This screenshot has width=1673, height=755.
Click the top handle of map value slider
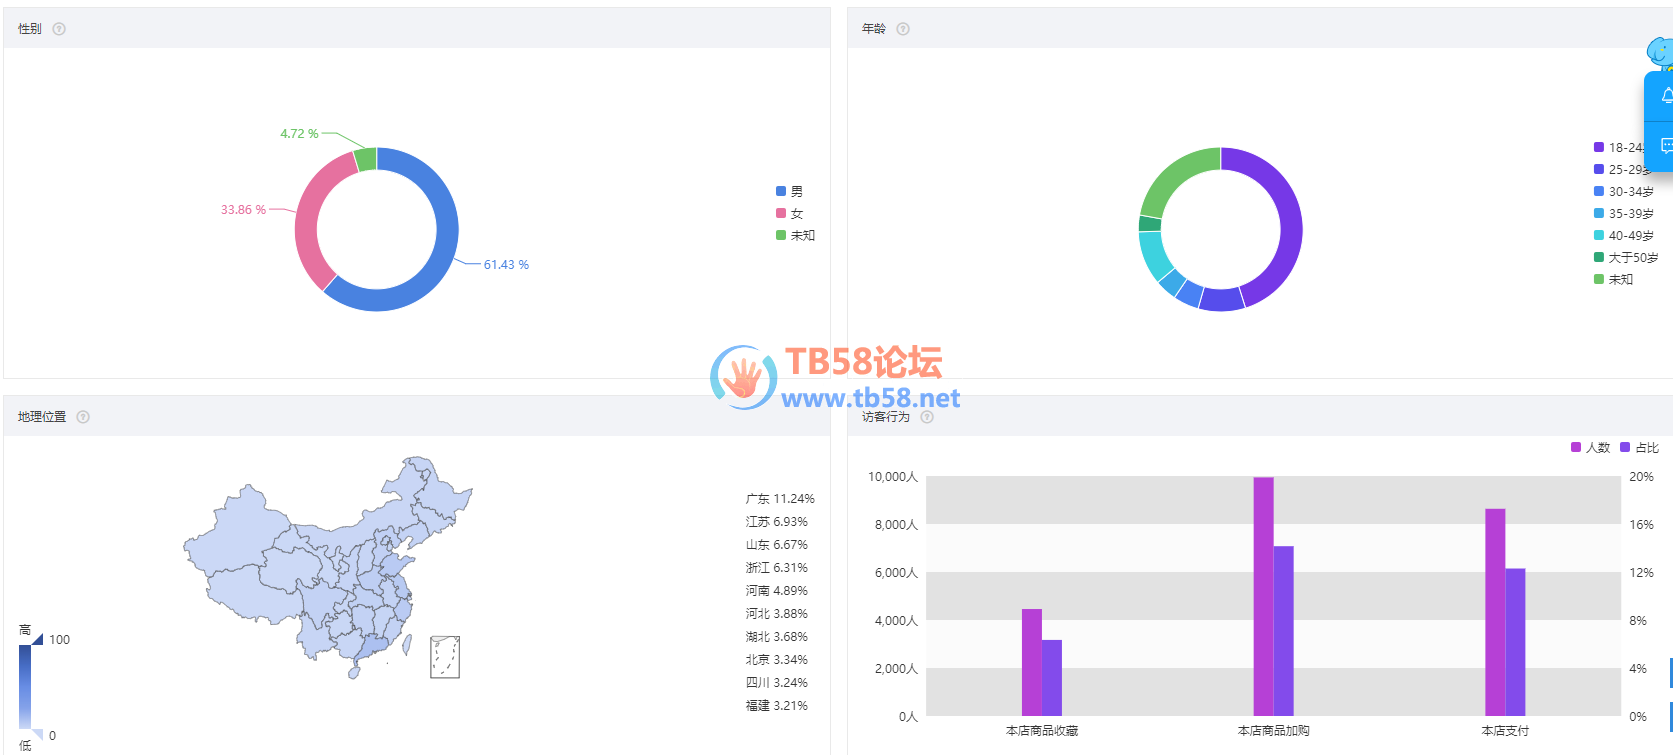(x=37, y=639)
